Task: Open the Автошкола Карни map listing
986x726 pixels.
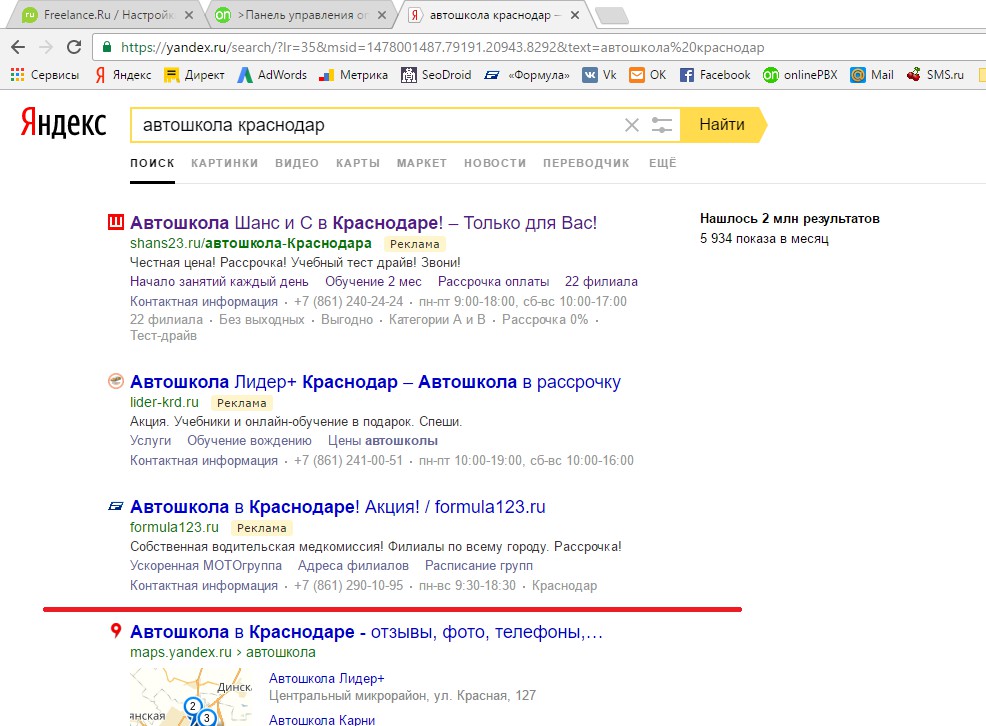Action: point(322,720)
